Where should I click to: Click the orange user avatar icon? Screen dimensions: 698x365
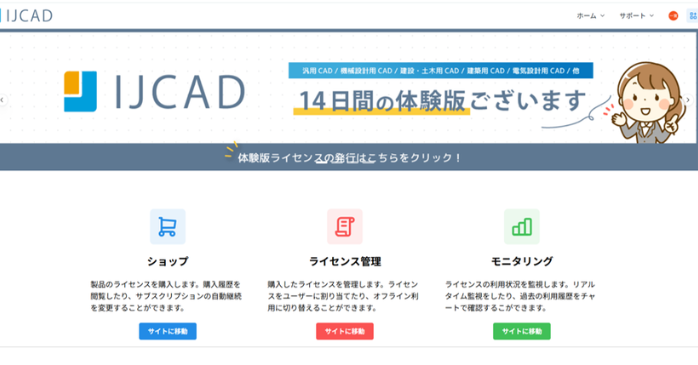673,16
